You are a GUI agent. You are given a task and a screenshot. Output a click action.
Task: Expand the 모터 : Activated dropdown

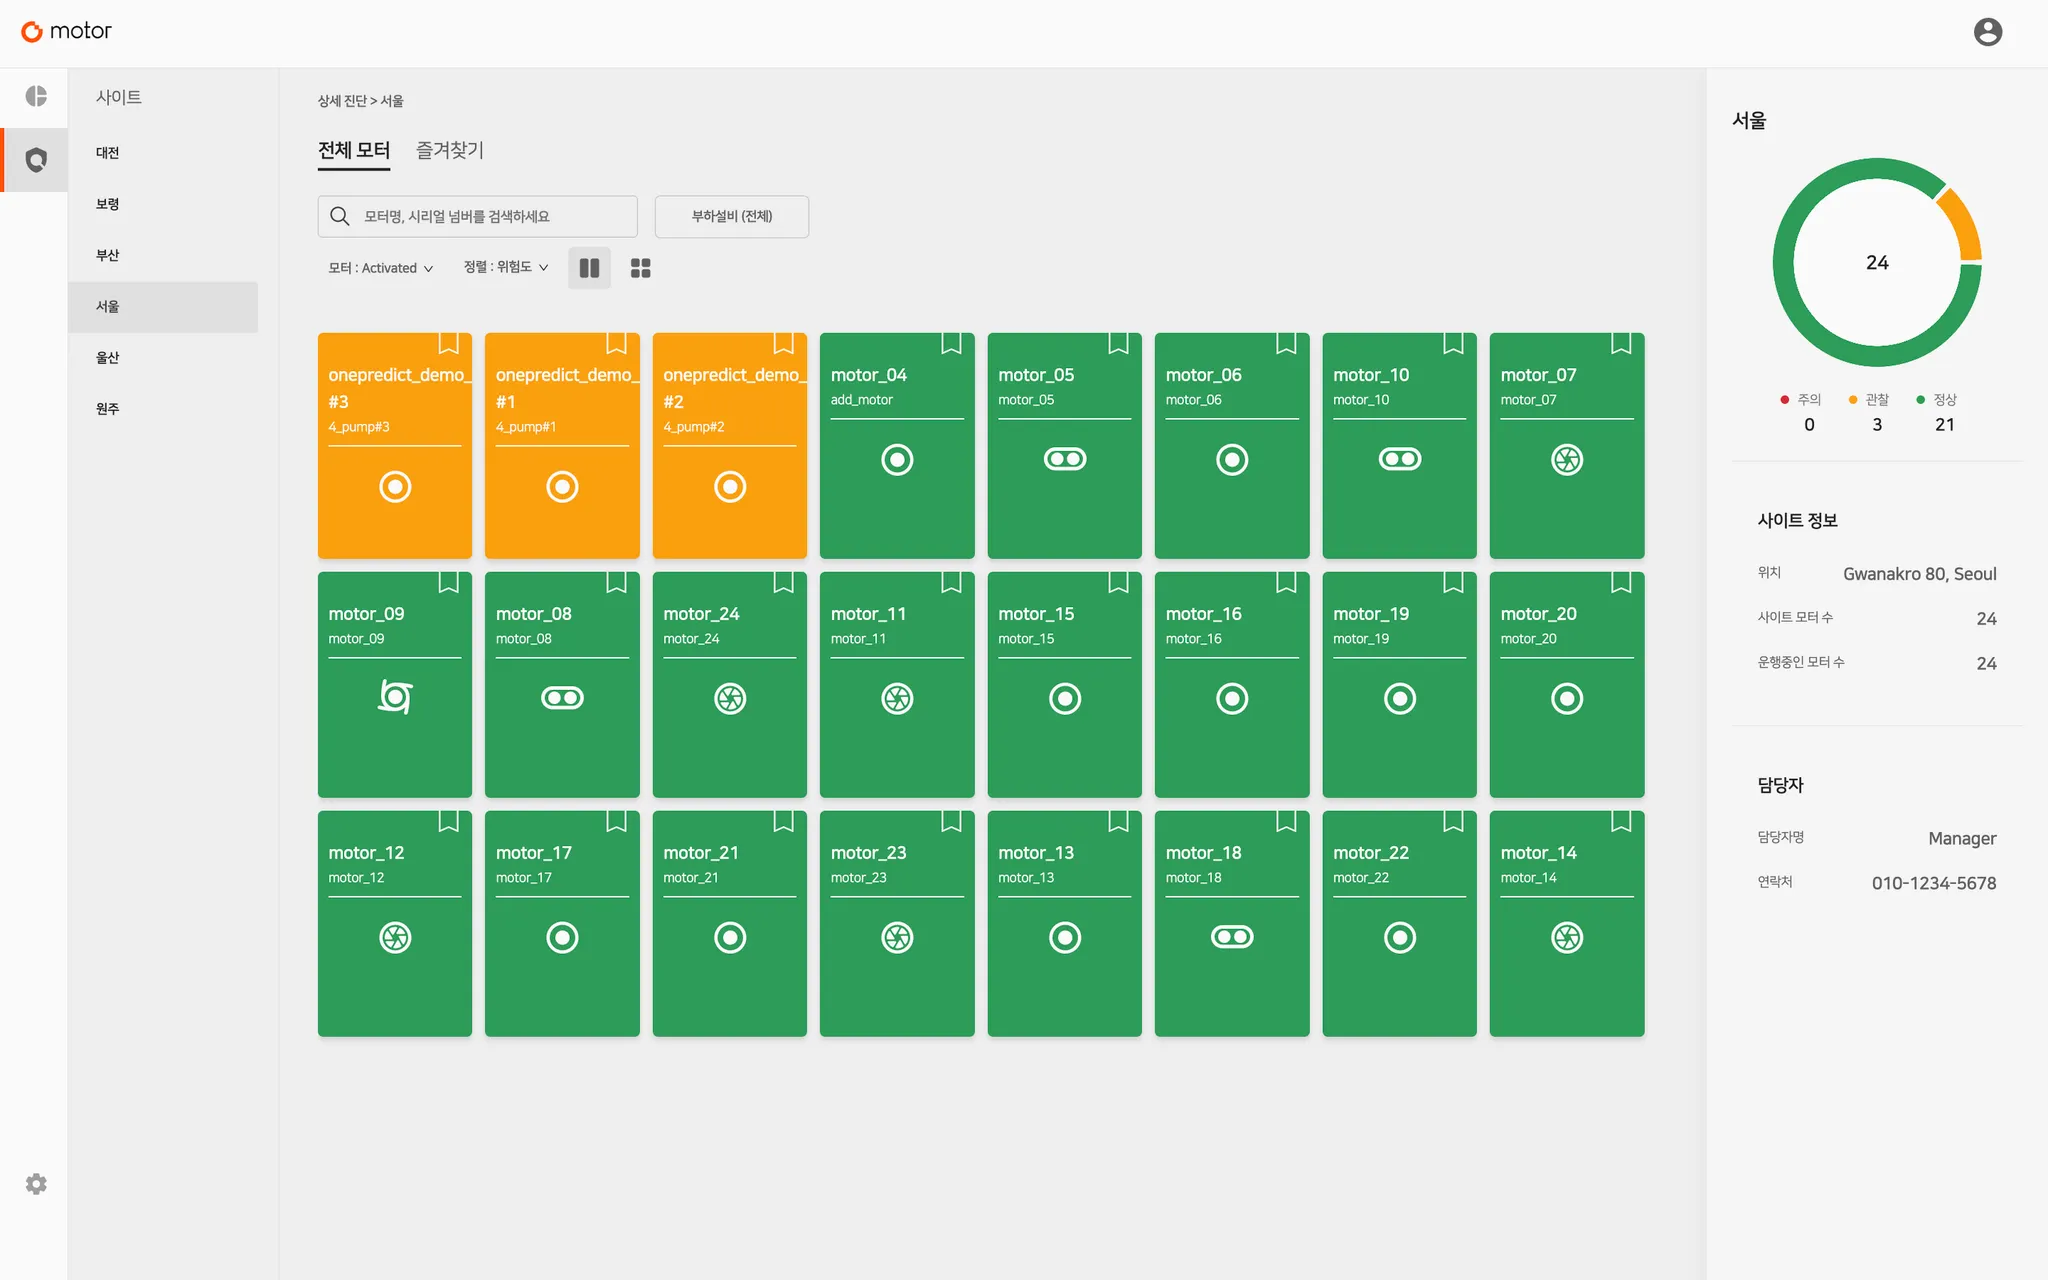click(380, 268)
